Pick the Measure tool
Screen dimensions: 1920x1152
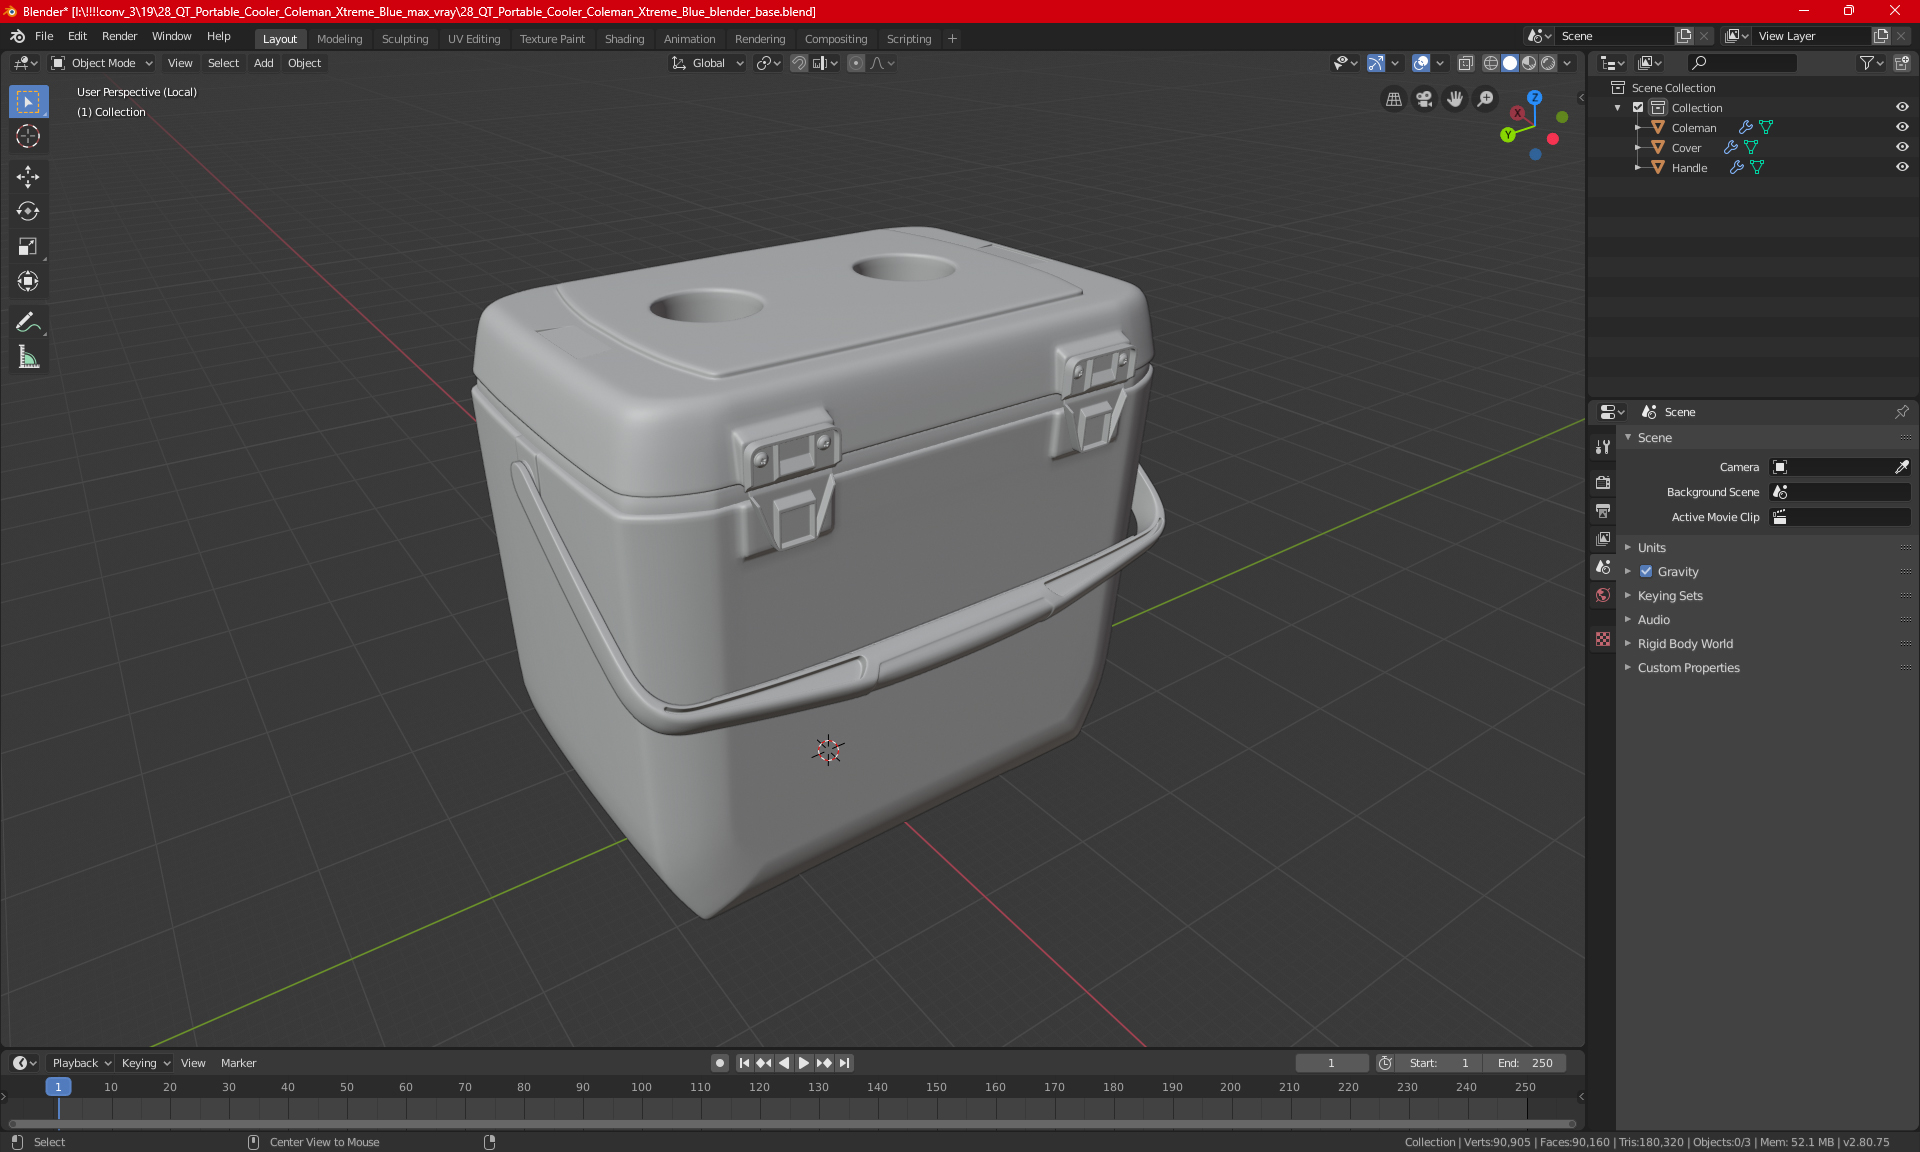click(28, 358)
